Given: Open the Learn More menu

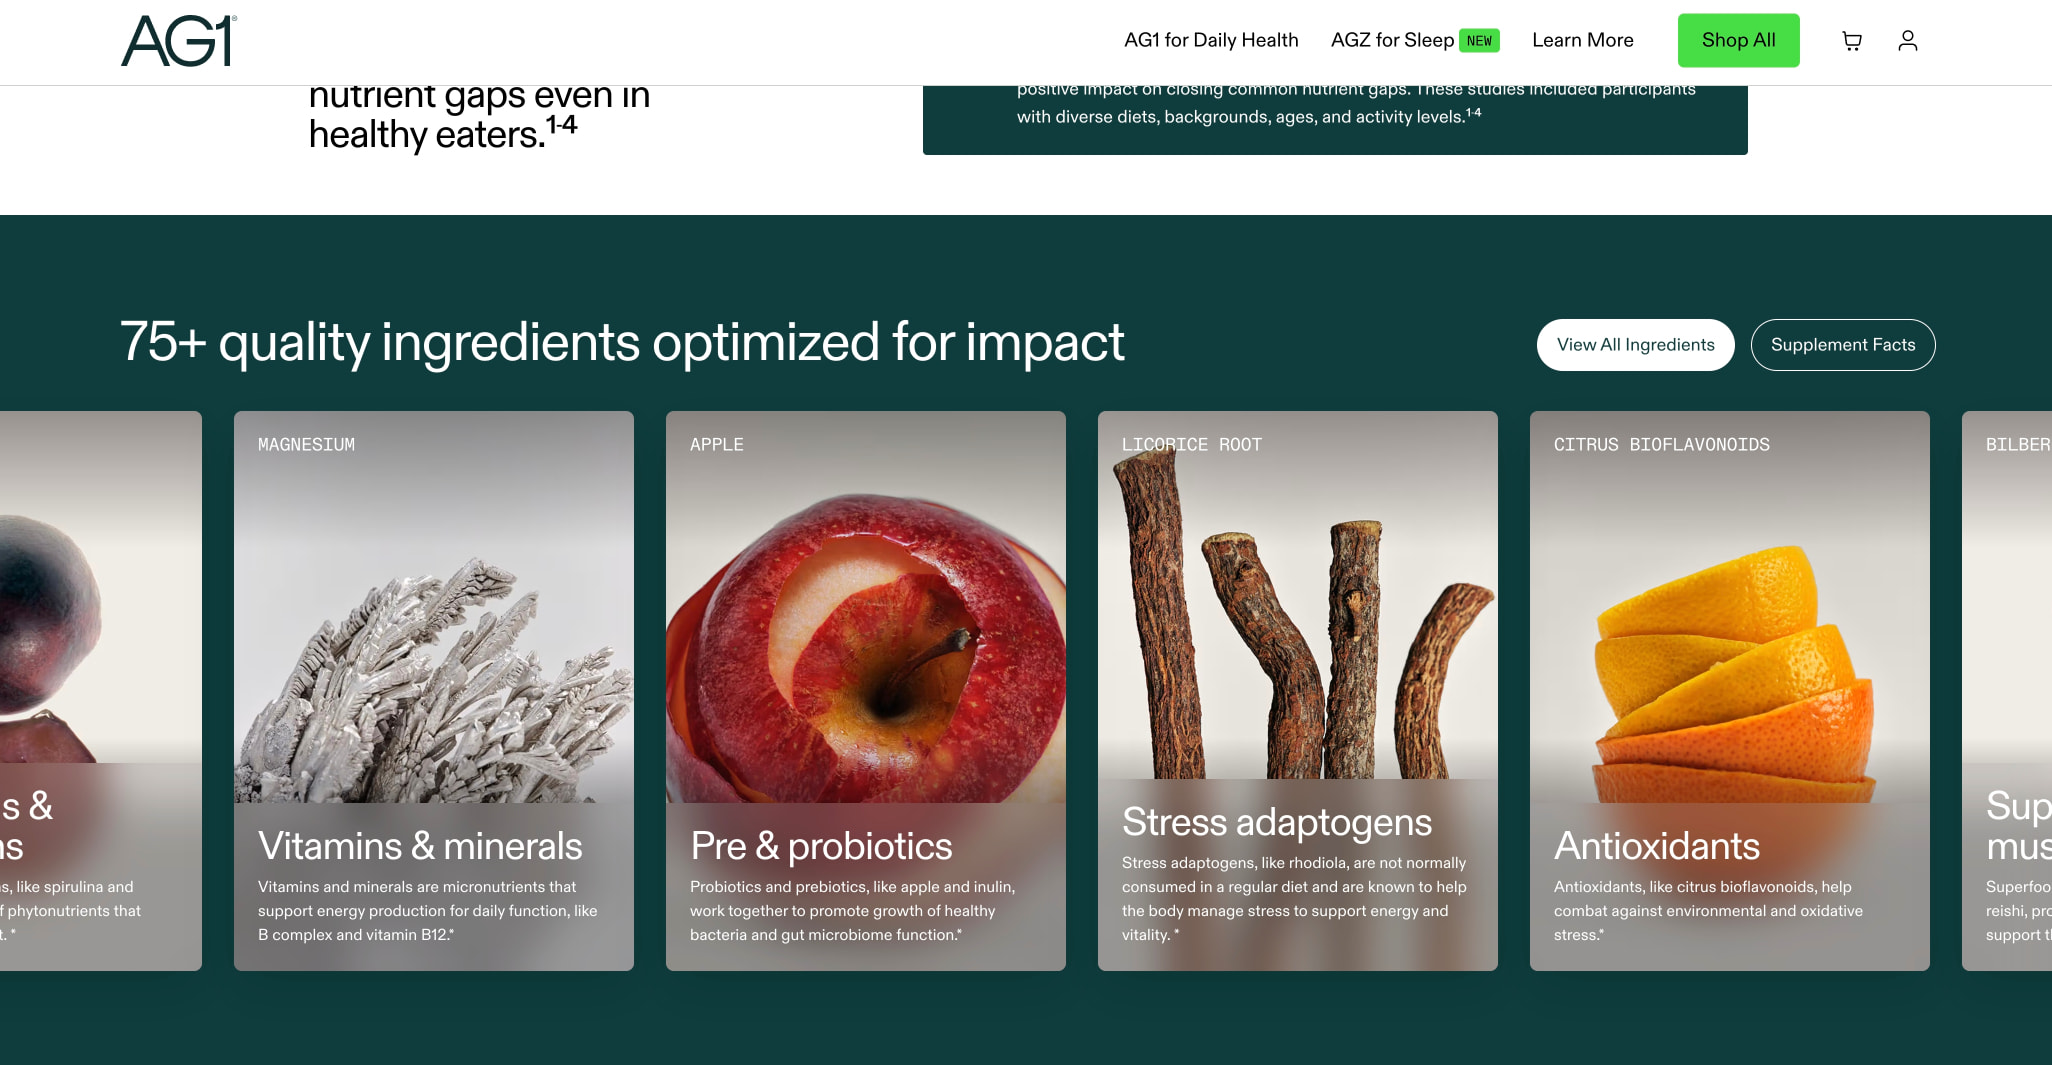Looking at the screenshot, I should (1583, 40).
